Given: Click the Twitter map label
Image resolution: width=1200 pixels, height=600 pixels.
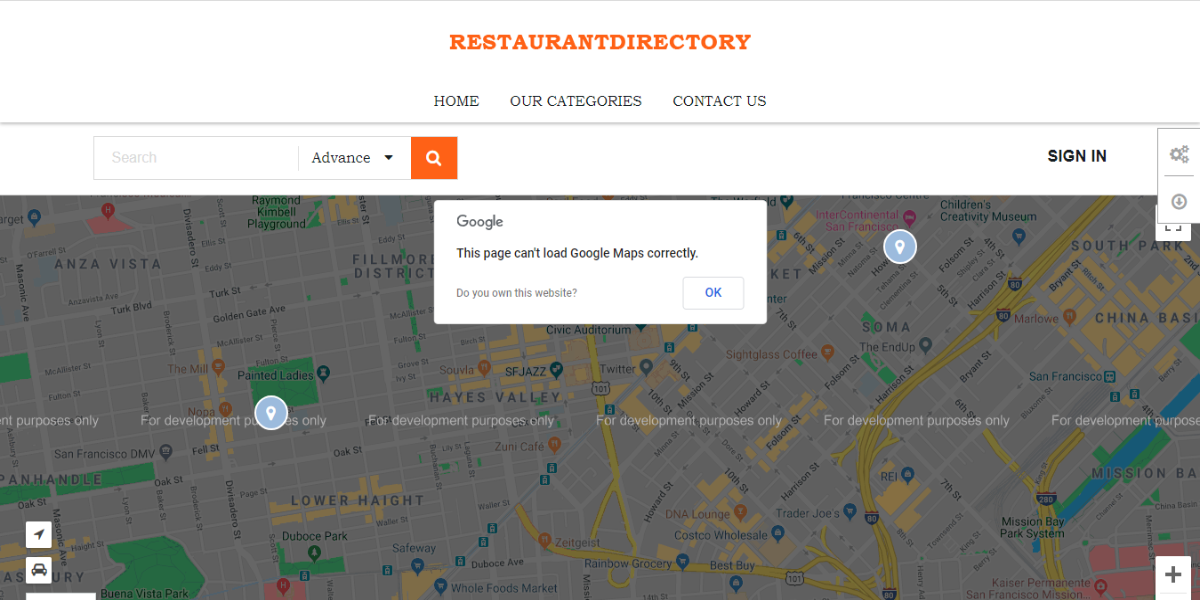Looking at the screenshot, I should pos(618,369).
